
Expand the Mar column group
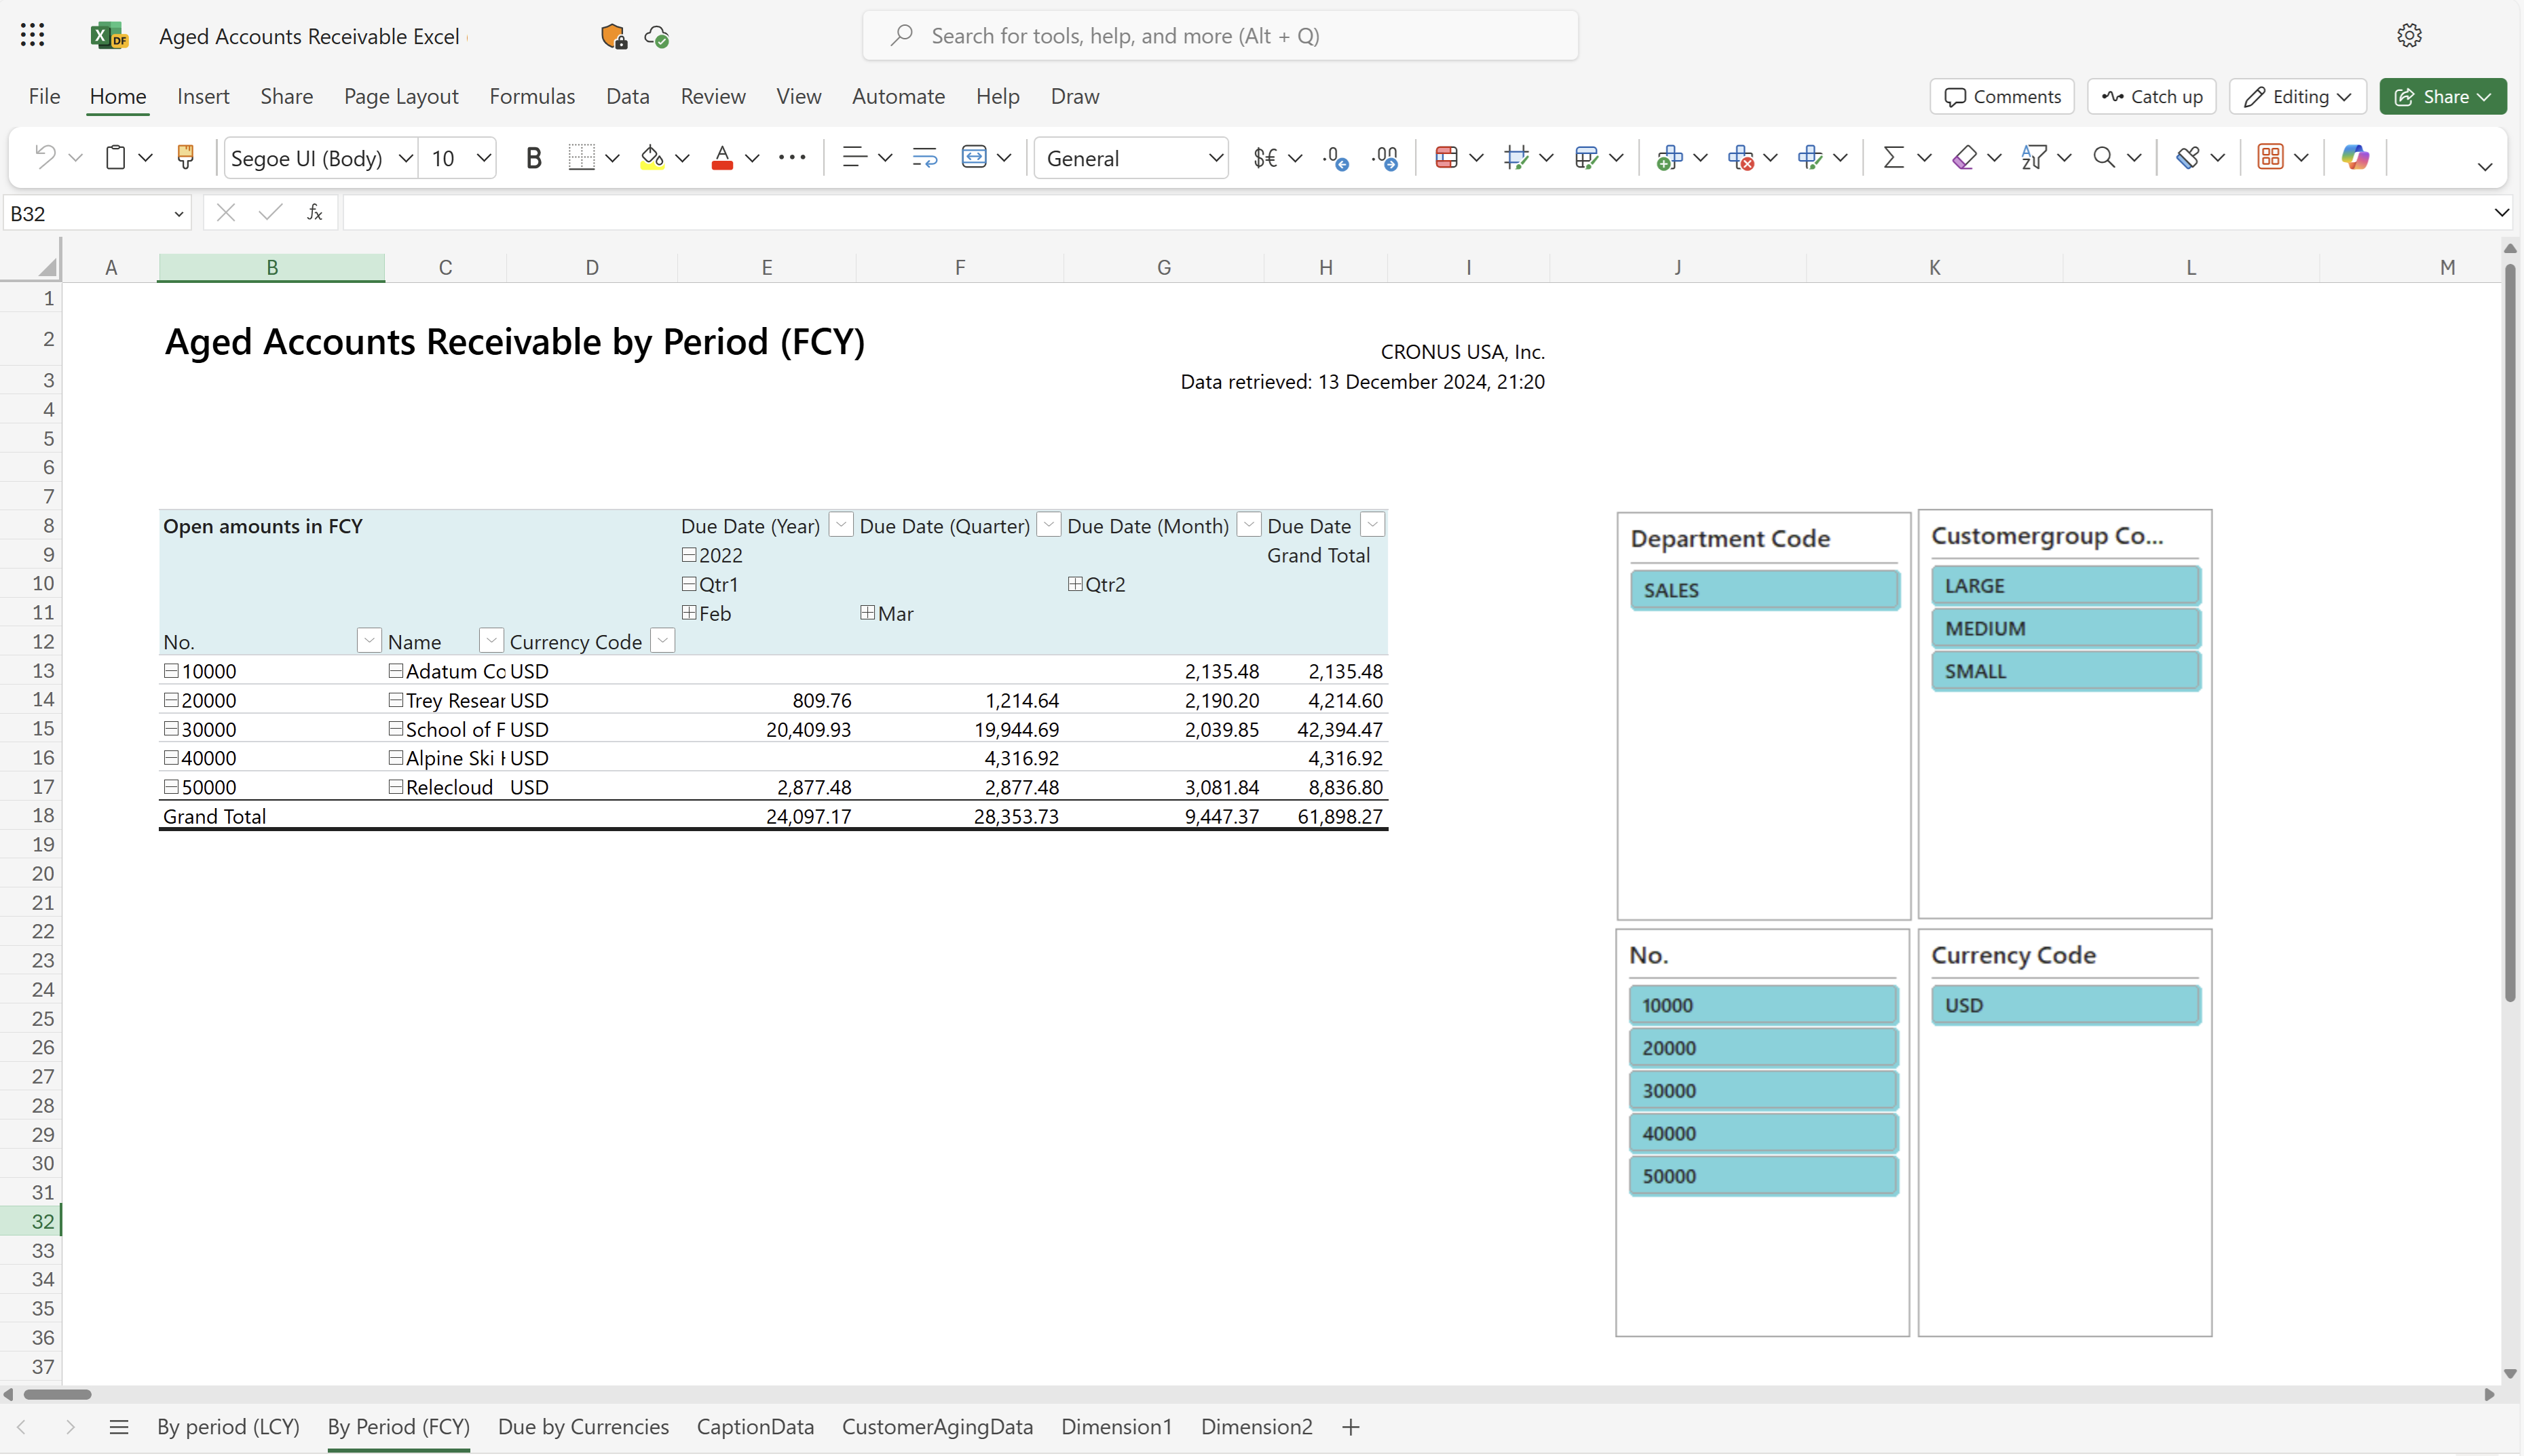pos(867,613)
